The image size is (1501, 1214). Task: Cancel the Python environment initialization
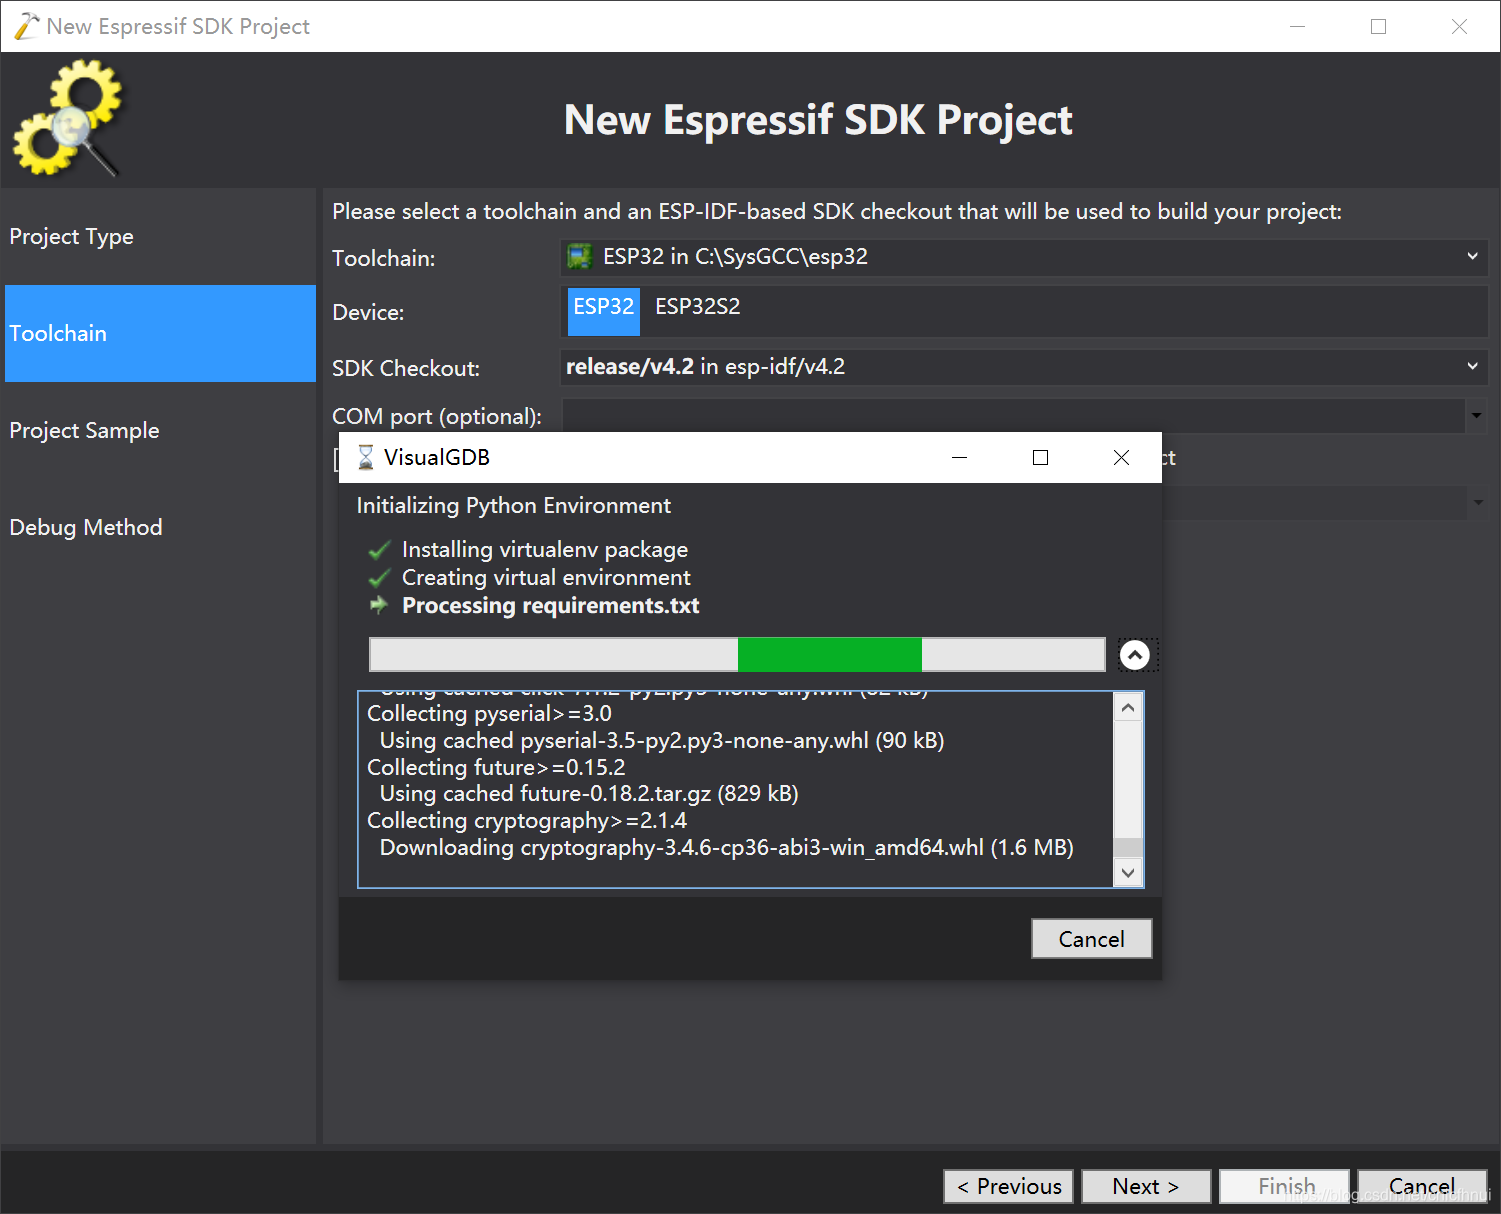(x=1091, y=938)
